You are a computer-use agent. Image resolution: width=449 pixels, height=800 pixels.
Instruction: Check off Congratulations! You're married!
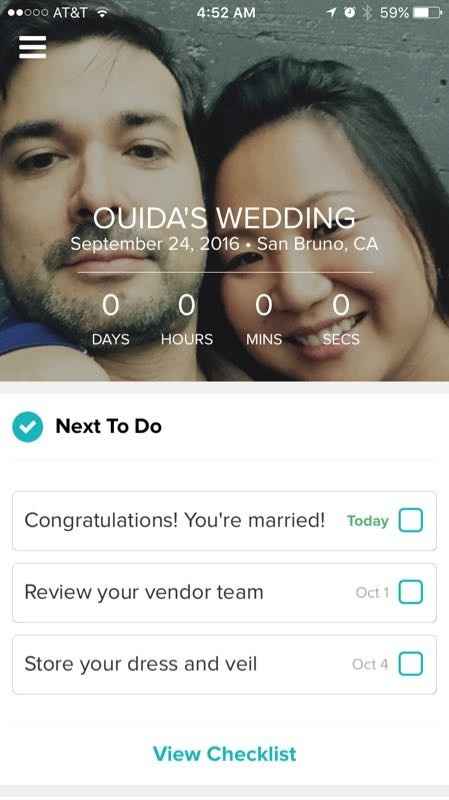point(411,520)
